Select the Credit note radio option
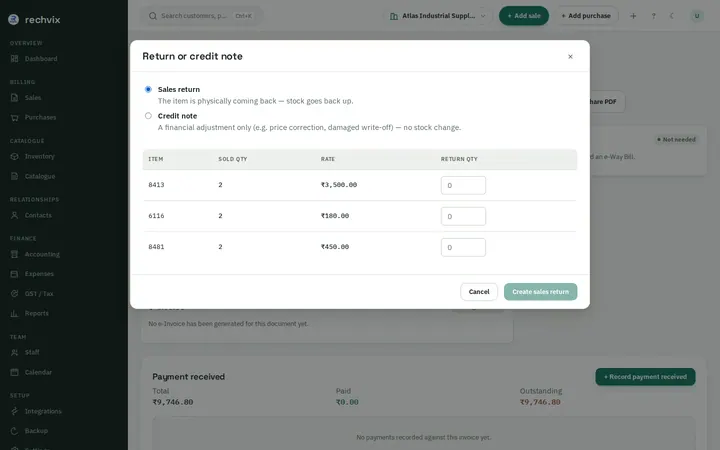 coord(148,116)
